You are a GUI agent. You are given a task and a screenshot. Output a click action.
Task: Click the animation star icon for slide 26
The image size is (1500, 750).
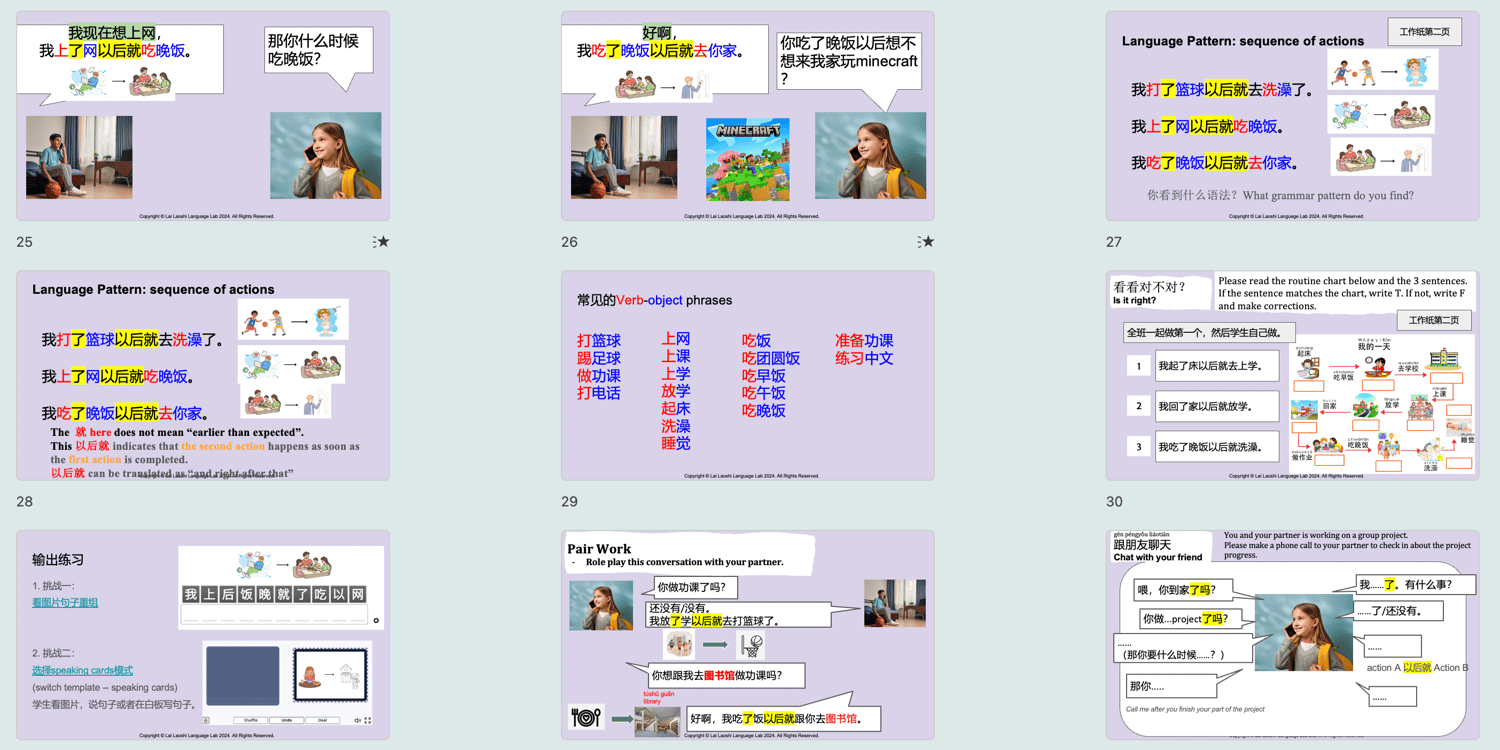point(926,242)
